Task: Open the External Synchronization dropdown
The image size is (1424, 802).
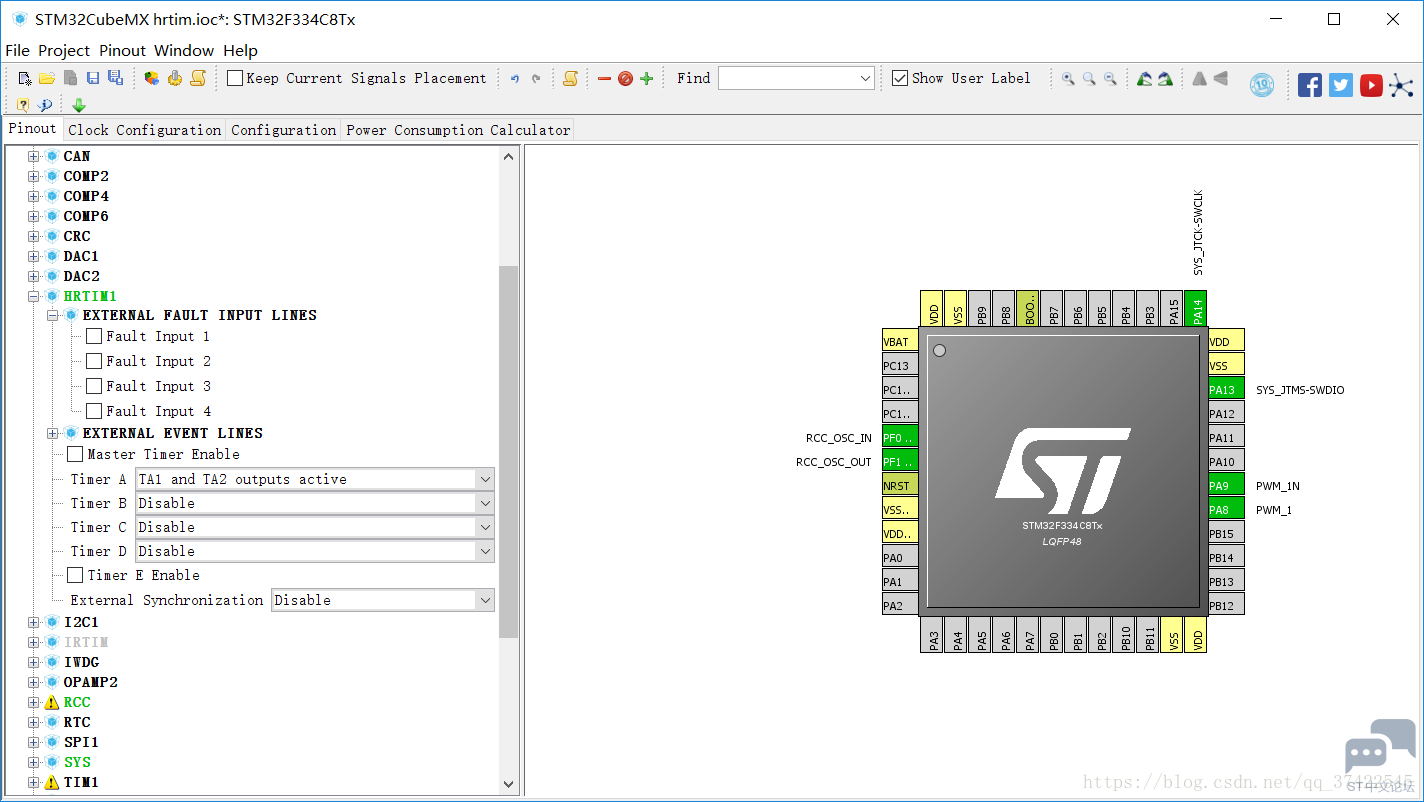Action: coord(383,600)
